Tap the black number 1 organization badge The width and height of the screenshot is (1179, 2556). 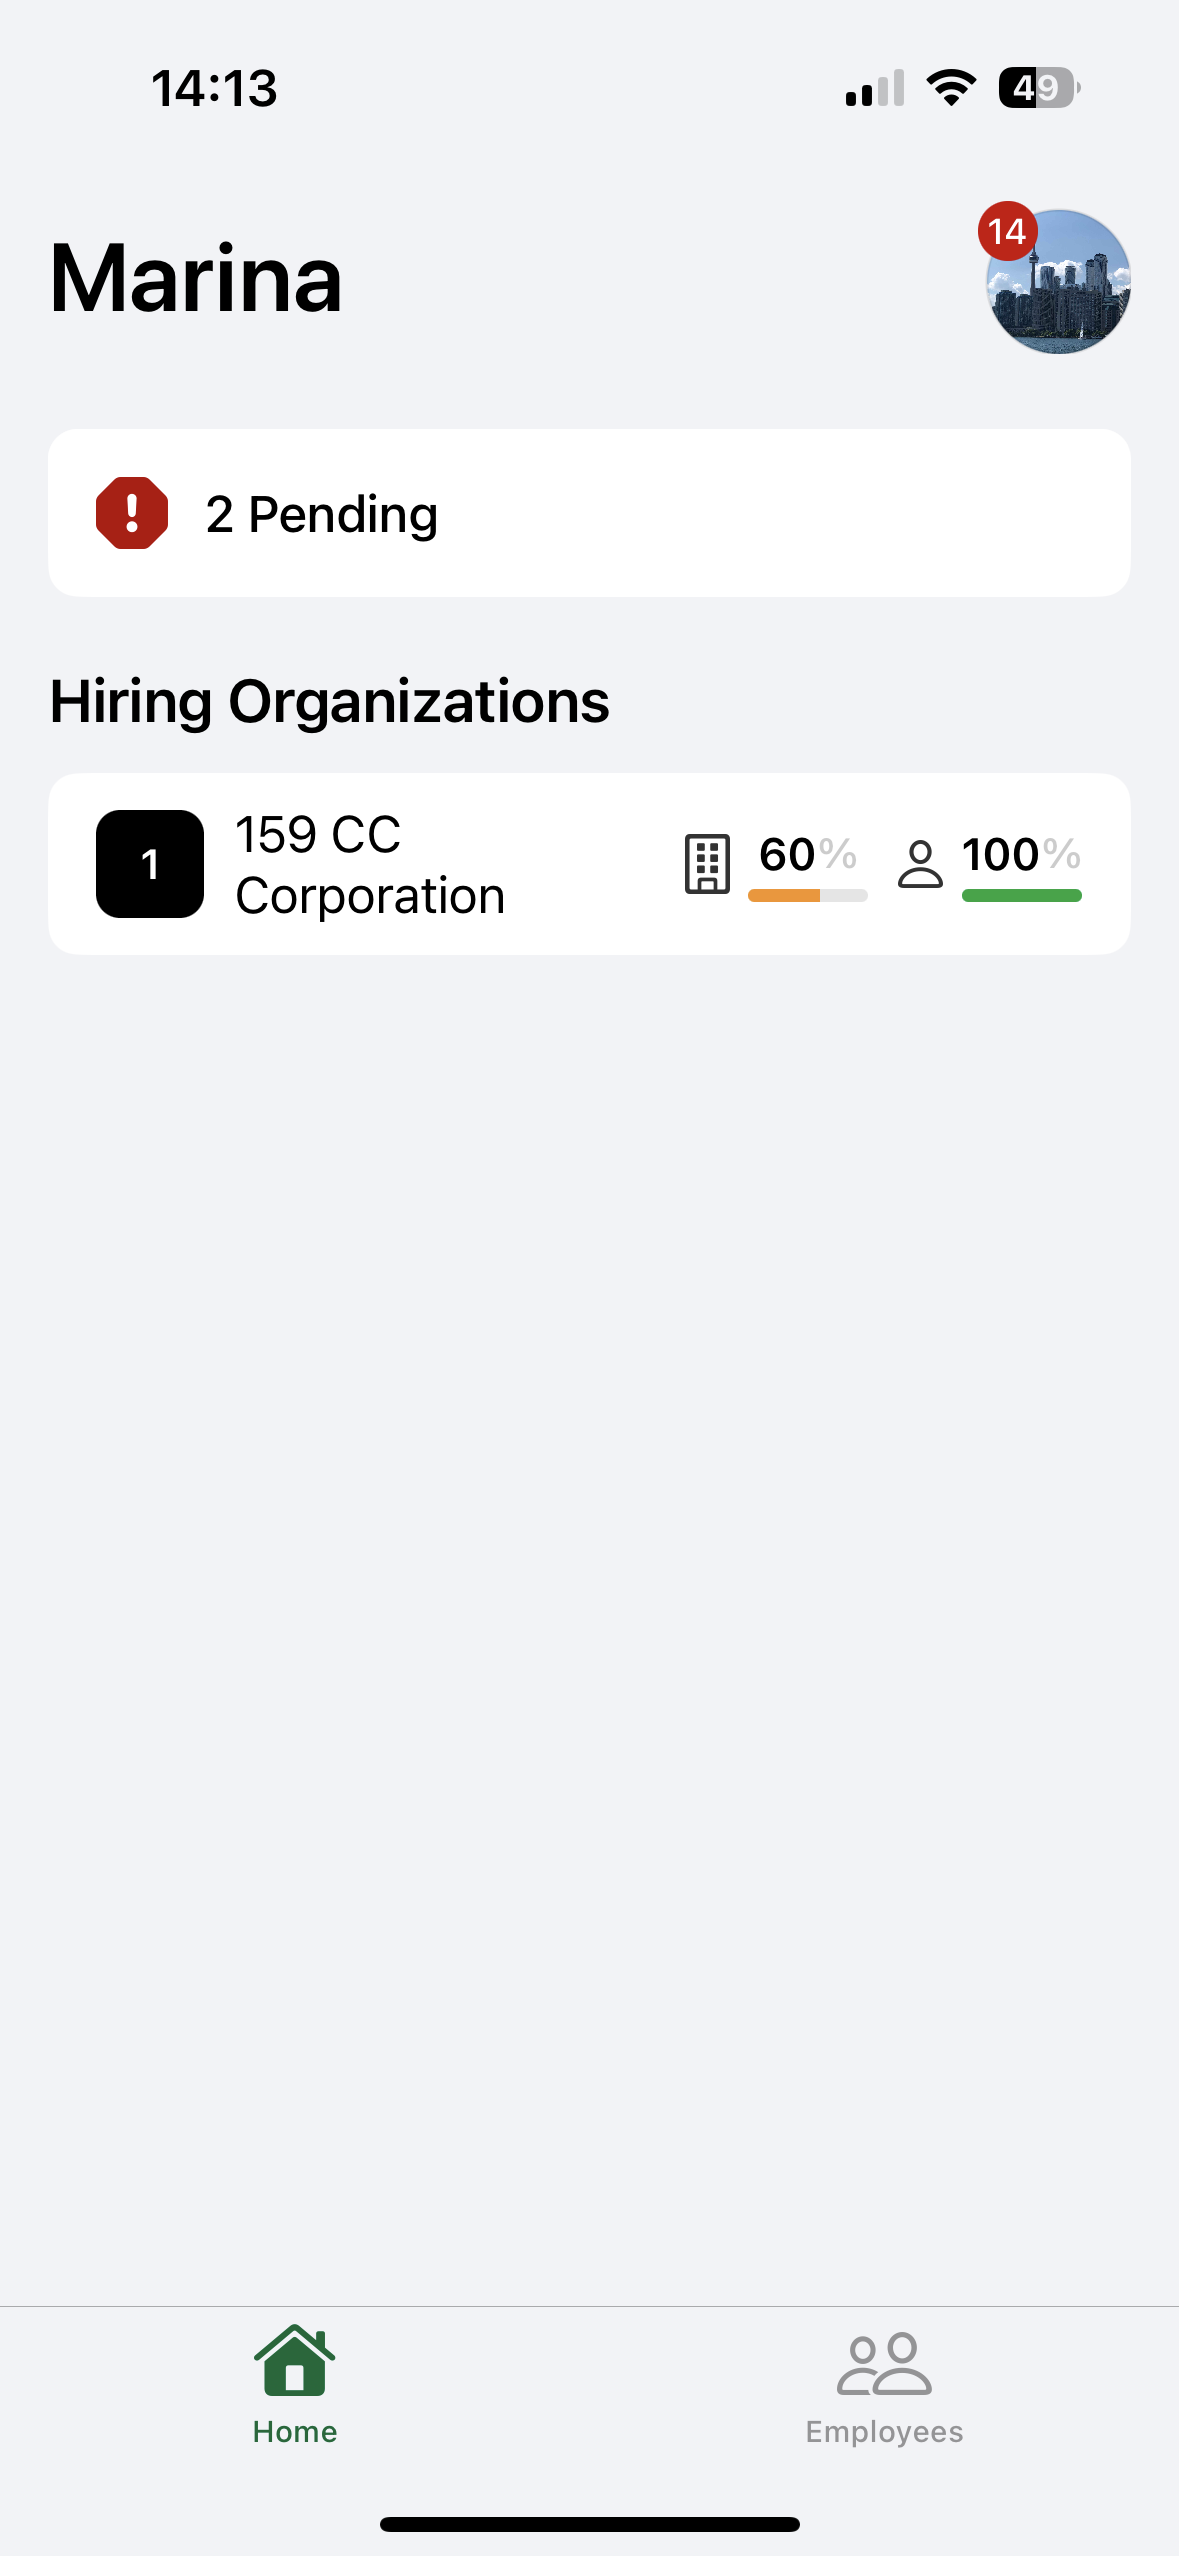(x=150, y=864)
